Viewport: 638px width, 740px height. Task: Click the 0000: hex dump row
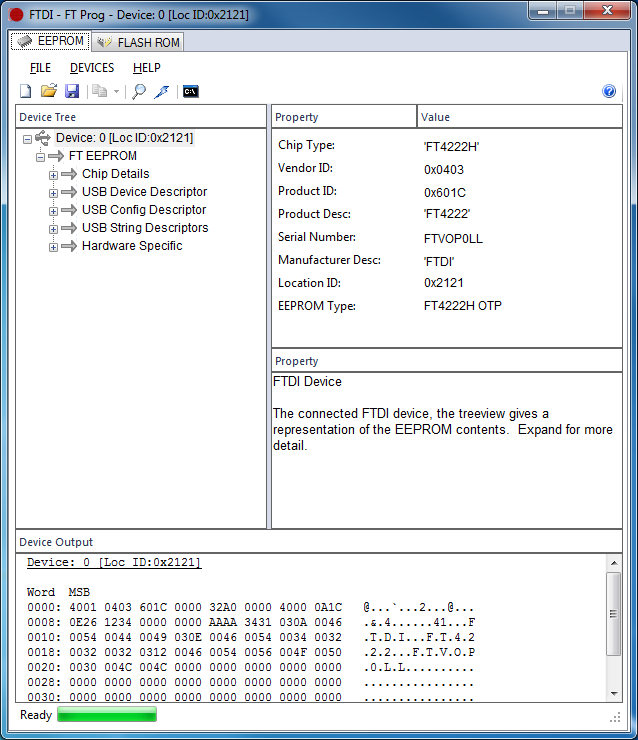click(250, 607)
